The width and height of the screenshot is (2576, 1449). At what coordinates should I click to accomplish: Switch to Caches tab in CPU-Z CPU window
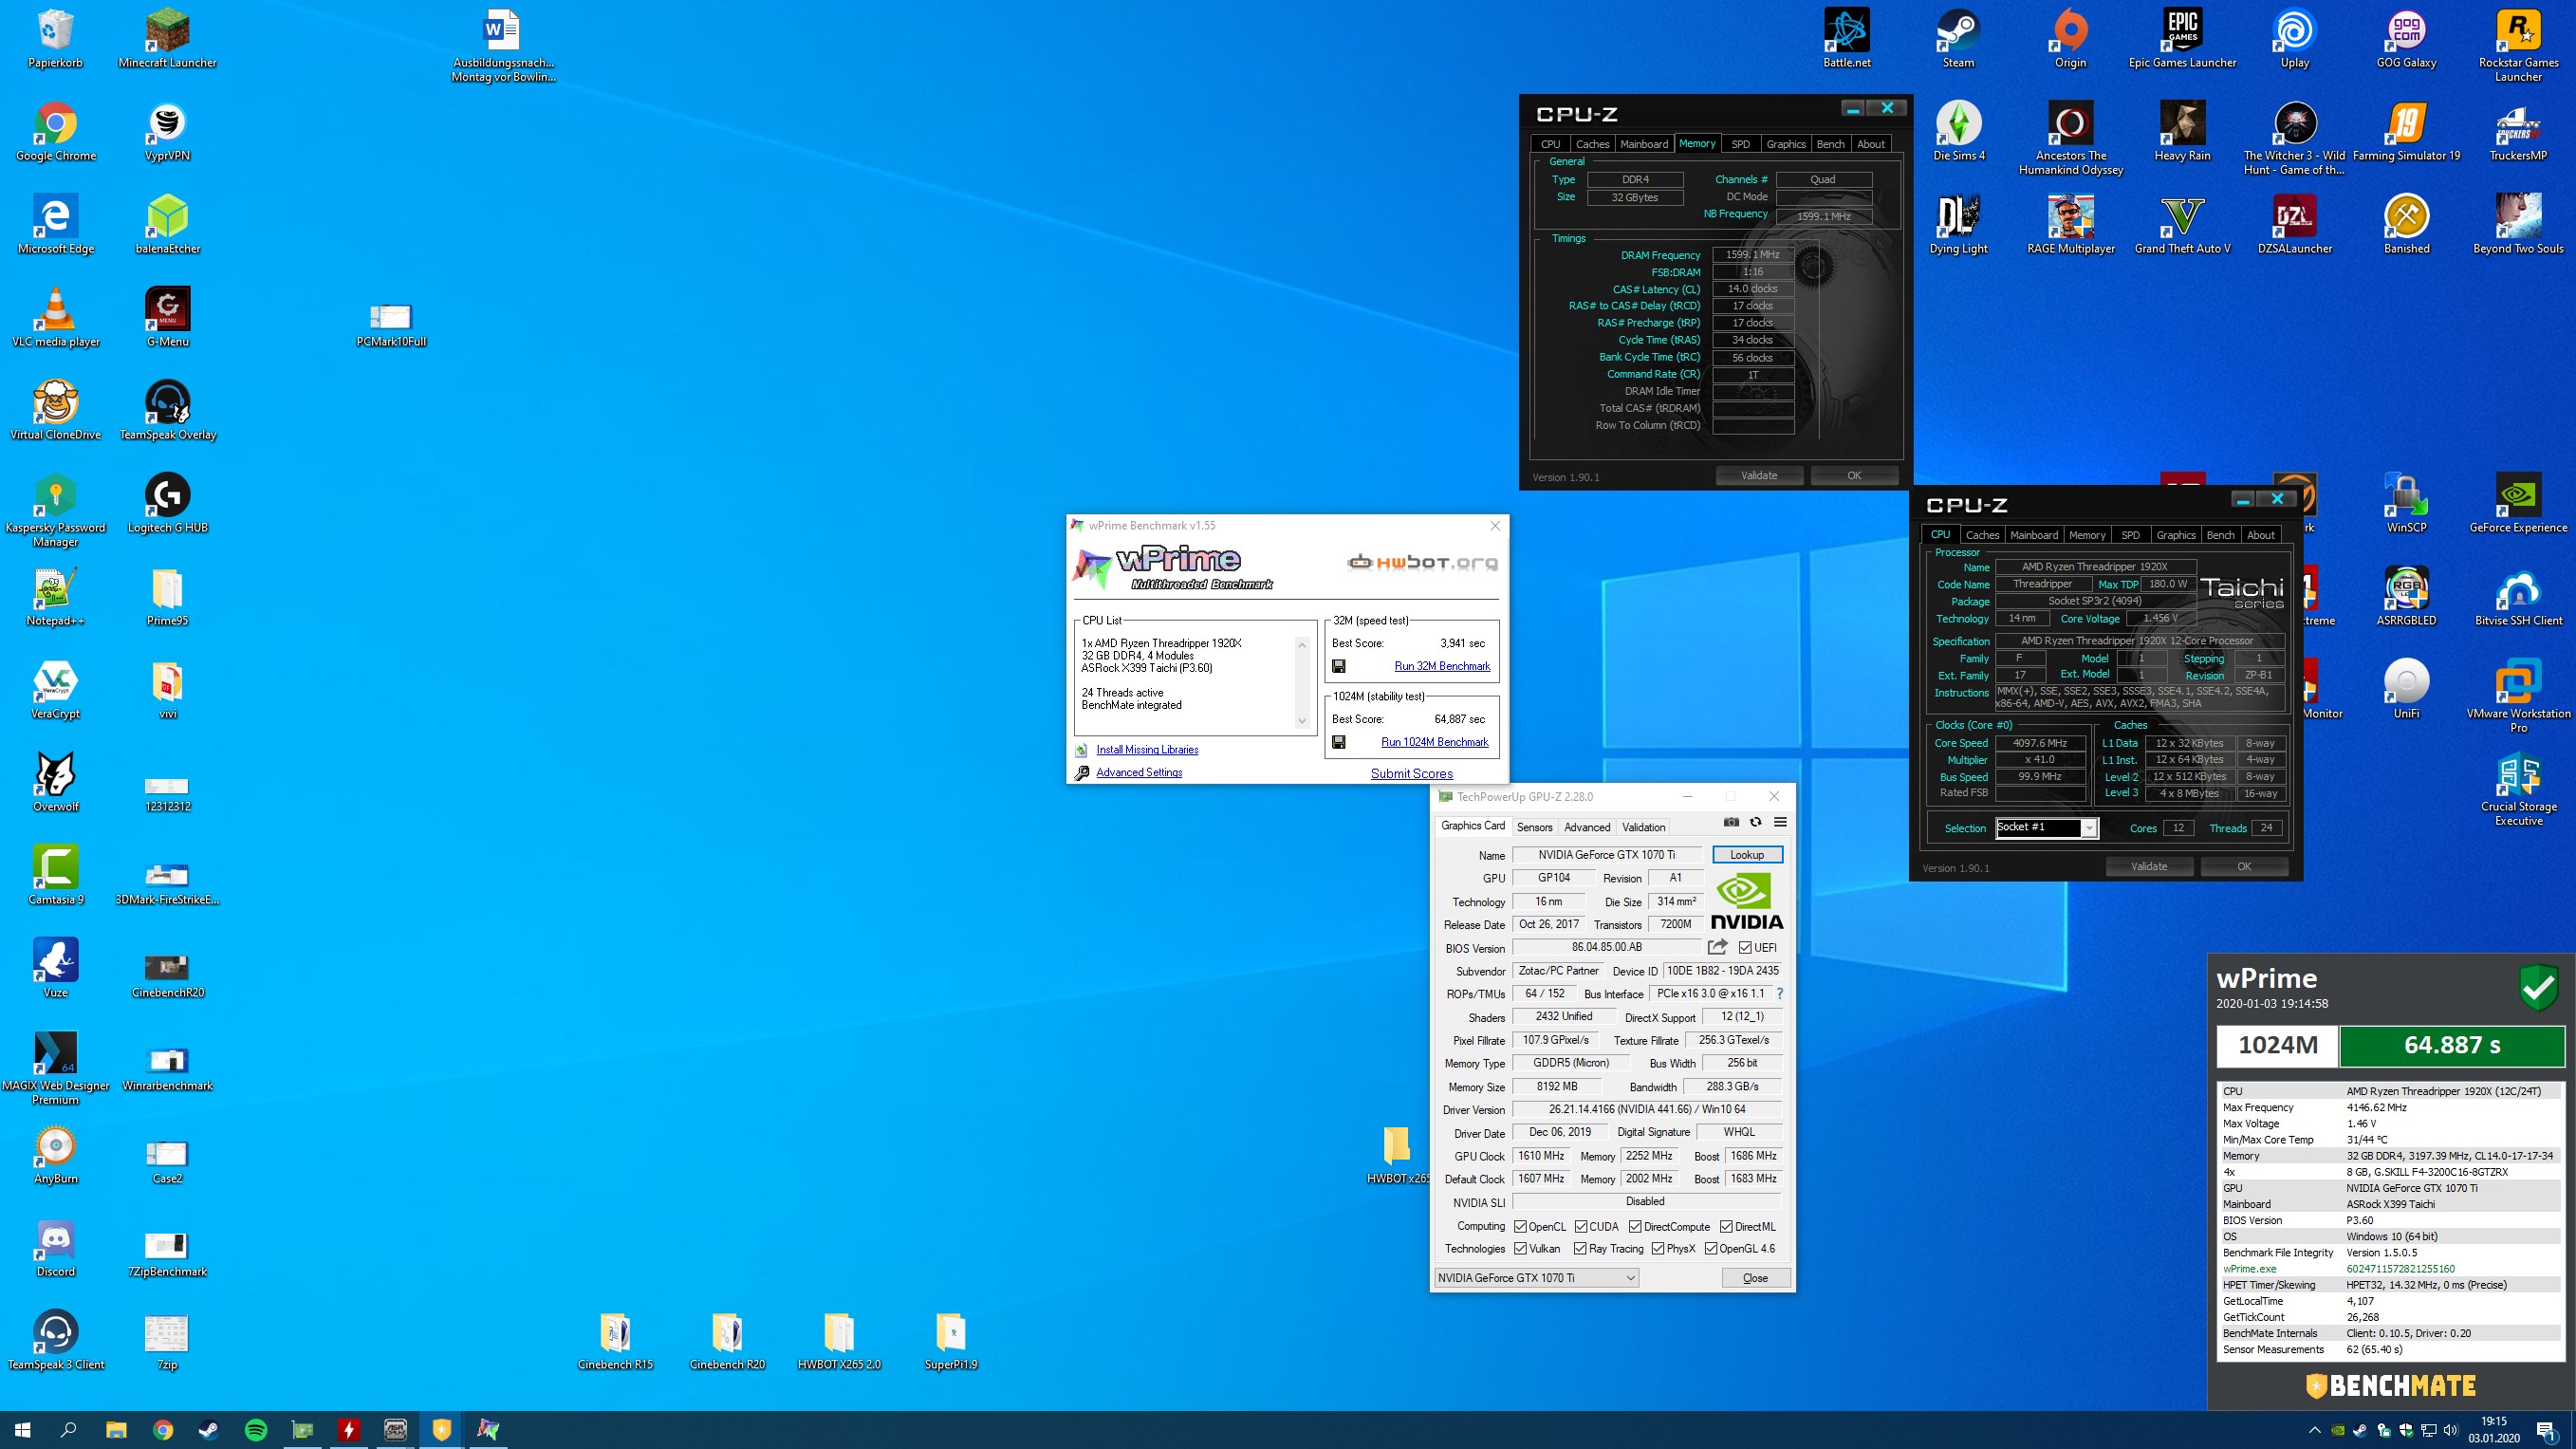[x=1982, y=535]
